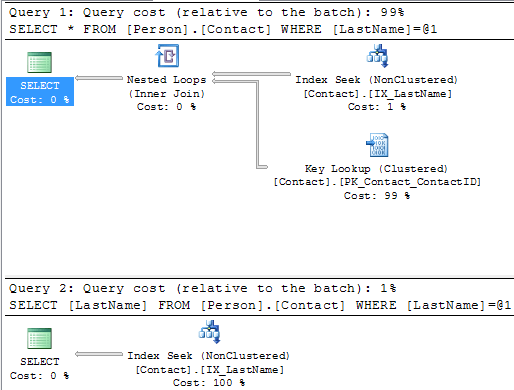The width and height of the screenshot is (514, 390).
Task: Click the Key Lookup (Clustered) label
Action: [376, 169]
